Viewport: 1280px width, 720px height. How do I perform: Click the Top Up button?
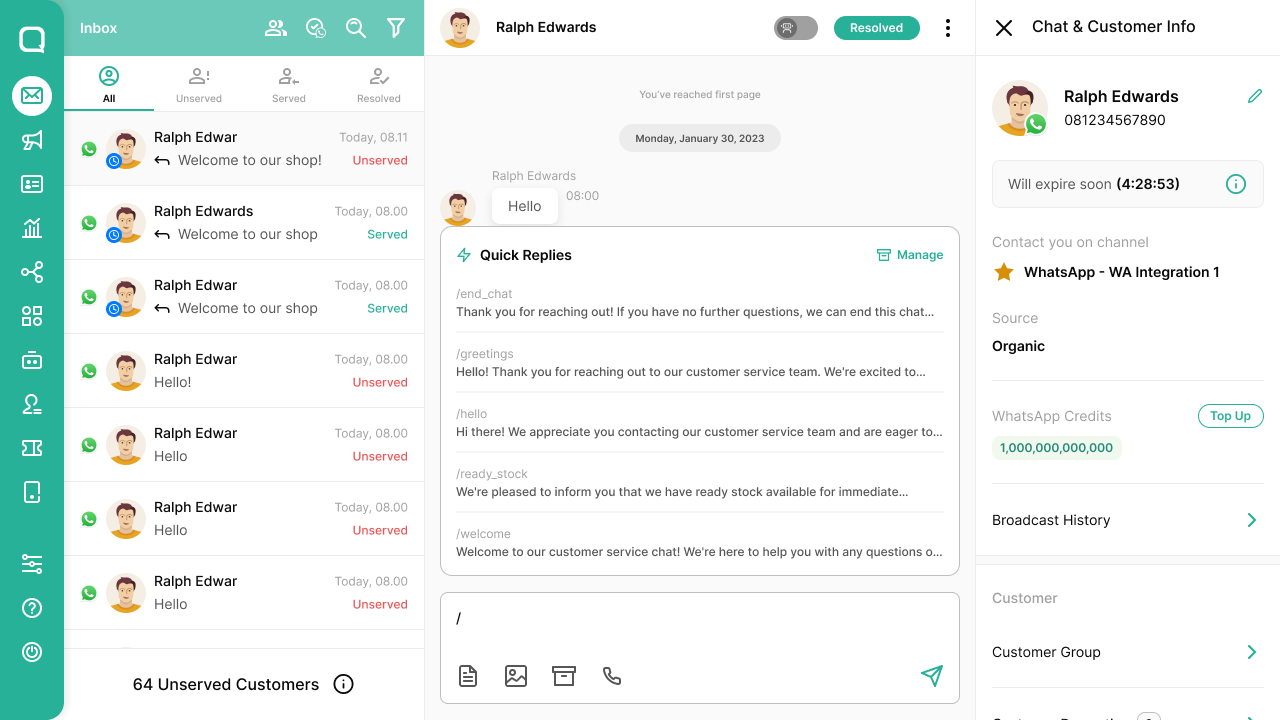pos(1230,416)
